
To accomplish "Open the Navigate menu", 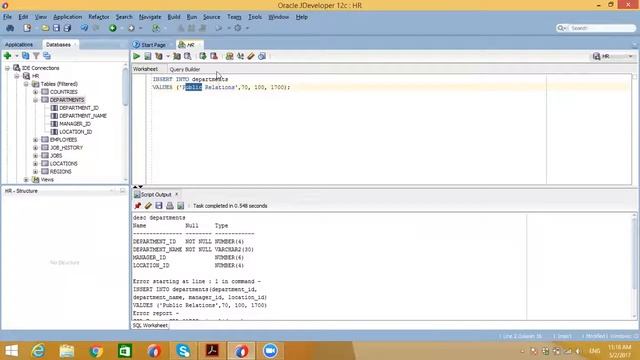I will click(x=150, y=17).
